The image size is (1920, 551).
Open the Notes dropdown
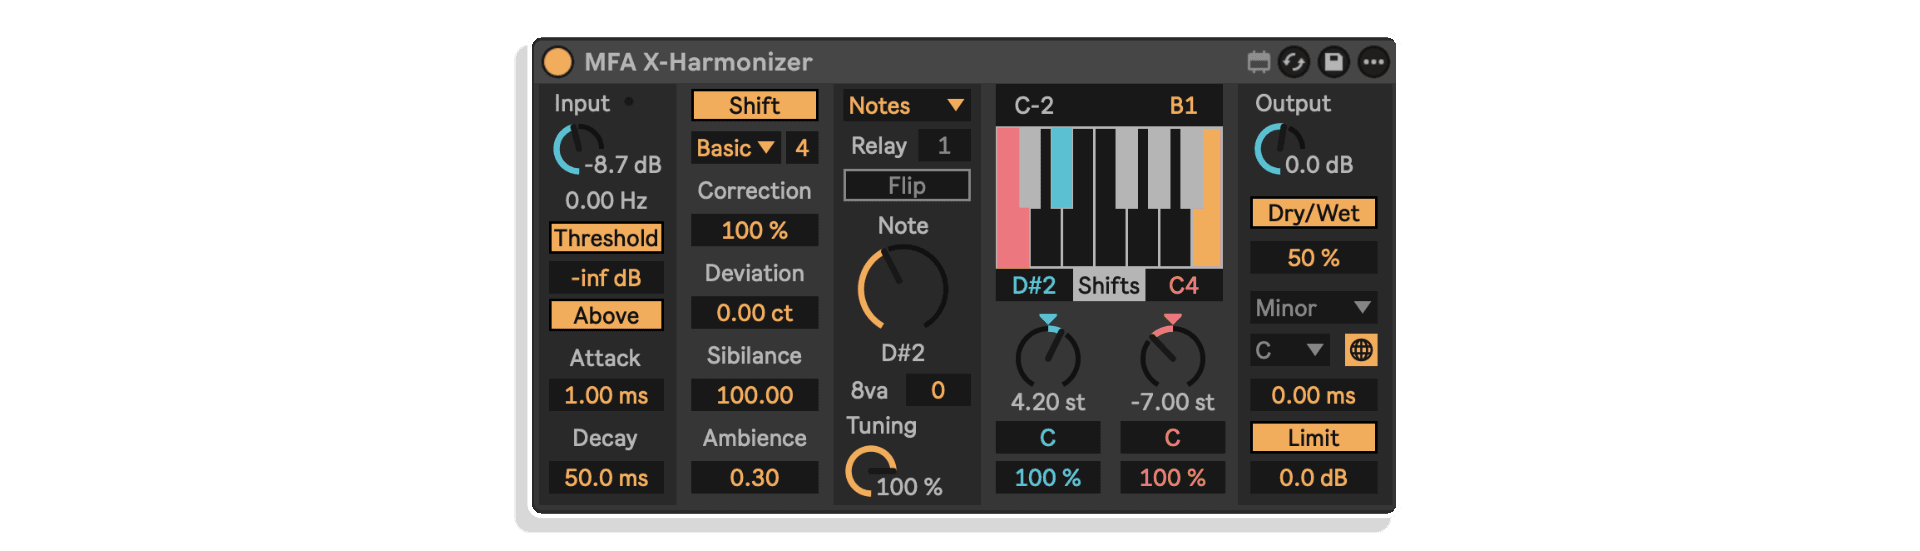(x=907, y=105)
